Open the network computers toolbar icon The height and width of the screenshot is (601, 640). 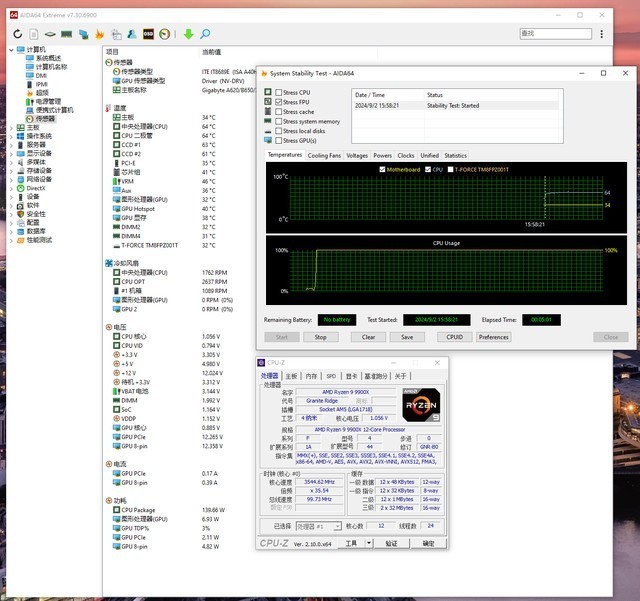click(x=83, y=34)
